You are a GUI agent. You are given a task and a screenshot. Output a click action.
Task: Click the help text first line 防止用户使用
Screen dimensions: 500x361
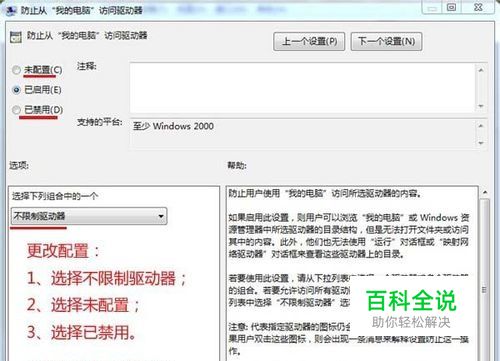[325, 193]
